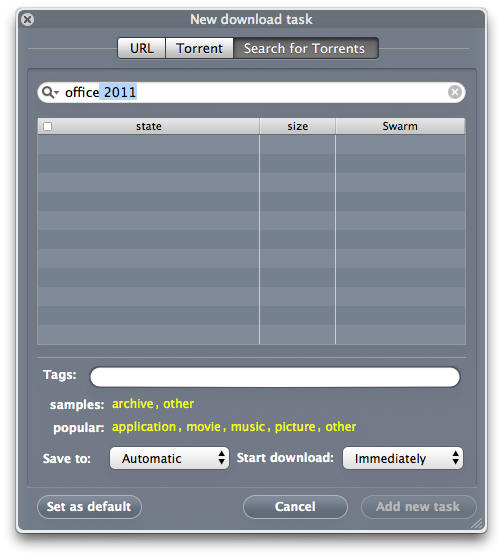Toggle the select-all checkbox in state header
The height and width of the screenshot is (557, 503).
(47, 126)
